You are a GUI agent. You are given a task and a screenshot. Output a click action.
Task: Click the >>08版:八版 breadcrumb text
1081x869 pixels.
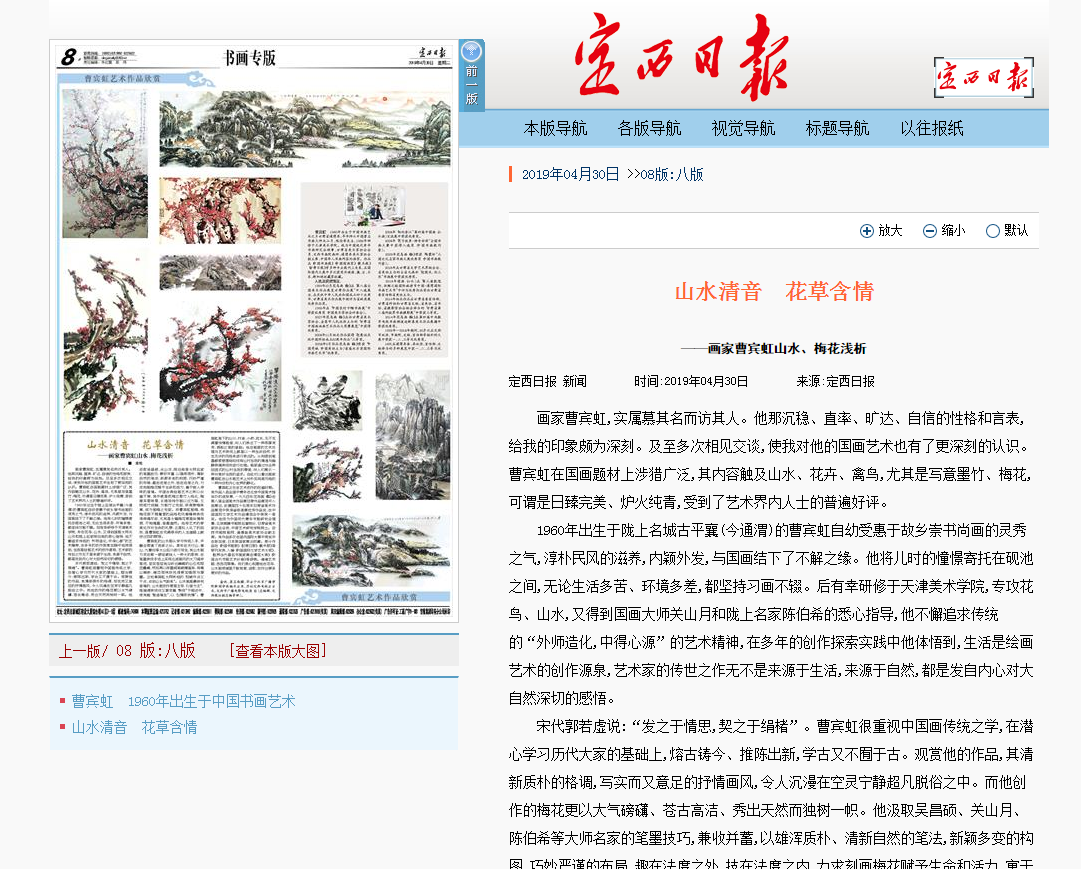tap(665, 174)
